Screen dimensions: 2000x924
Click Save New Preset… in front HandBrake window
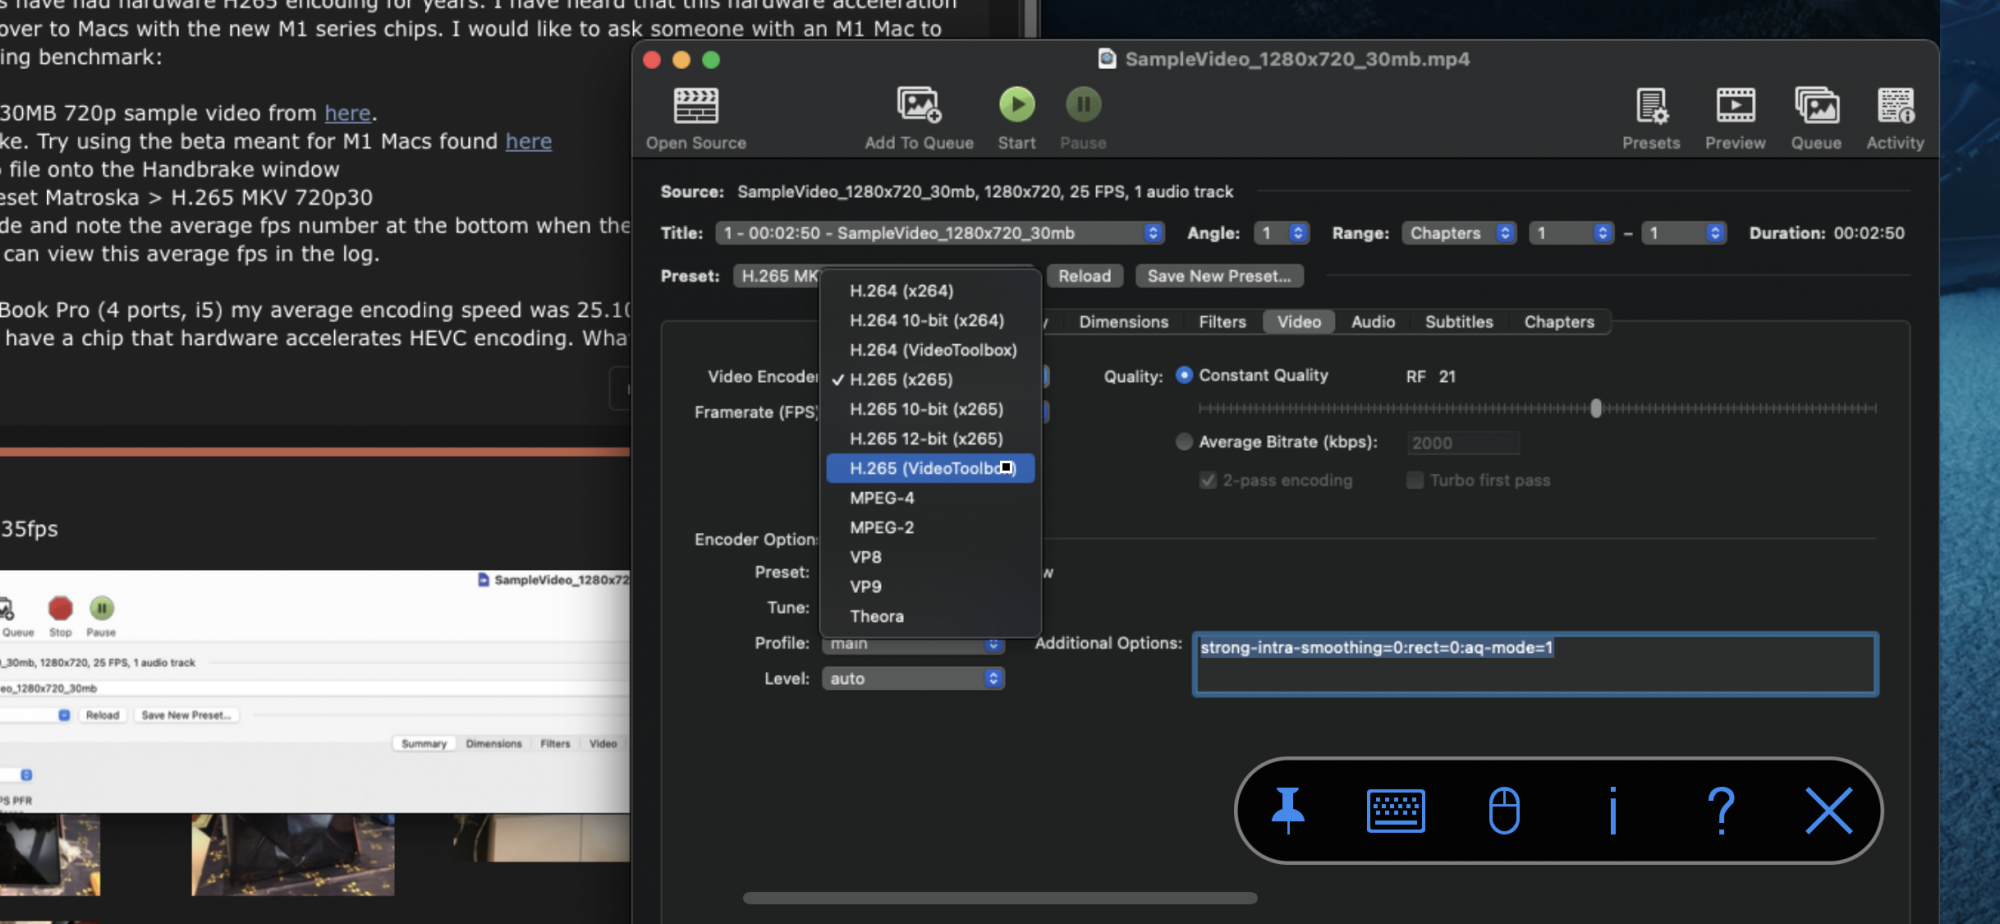pos(1219,276)
